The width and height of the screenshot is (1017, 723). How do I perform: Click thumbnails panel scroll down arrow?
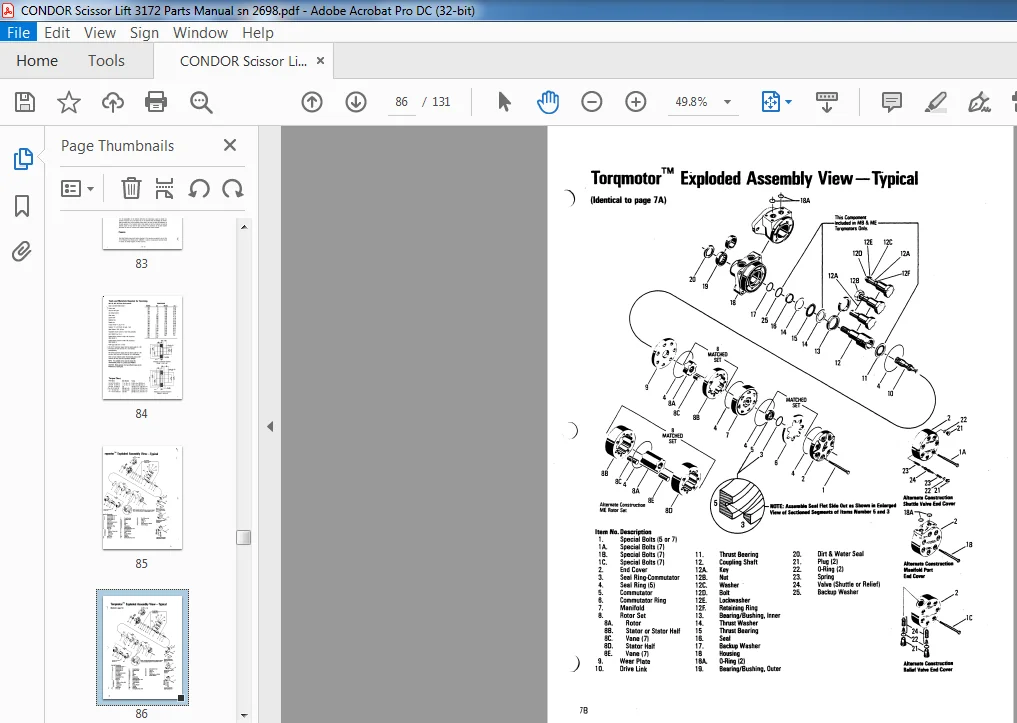244,715
